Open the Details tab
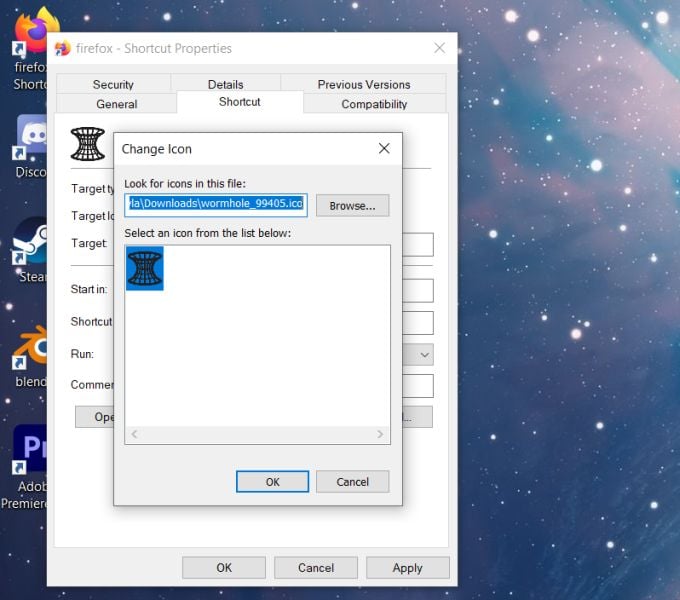This screenshot has width=680, height=600. click(226, 84)
